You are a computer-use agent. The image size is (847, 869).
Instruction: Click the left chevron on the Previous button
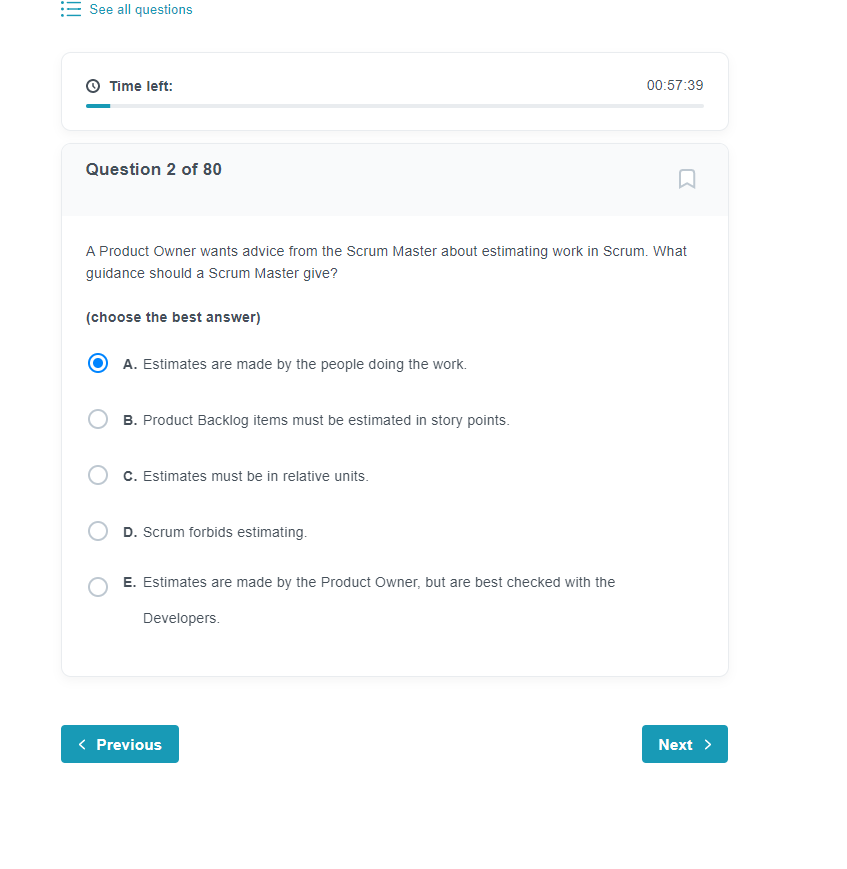(x=82, y=744)
